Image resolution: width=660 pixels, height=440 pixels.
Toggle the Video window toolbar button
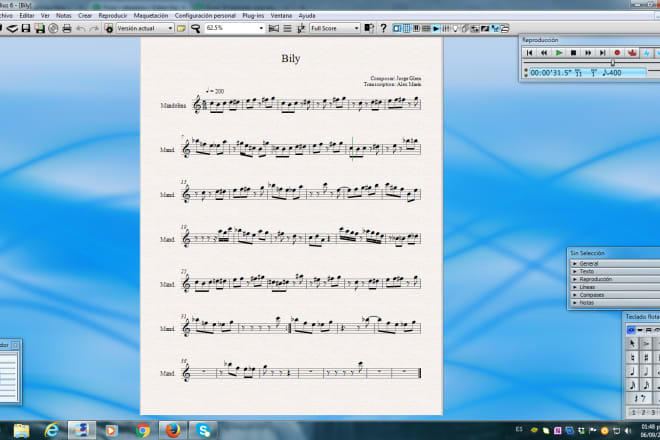coord(485,28)
